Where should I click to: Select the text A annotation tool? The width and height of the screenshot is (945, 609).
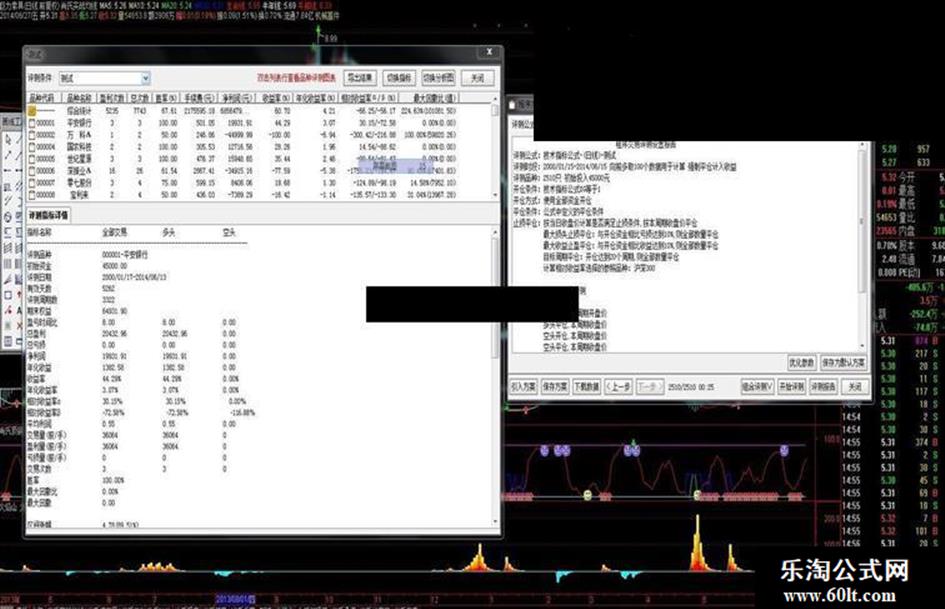pos(19,310)
